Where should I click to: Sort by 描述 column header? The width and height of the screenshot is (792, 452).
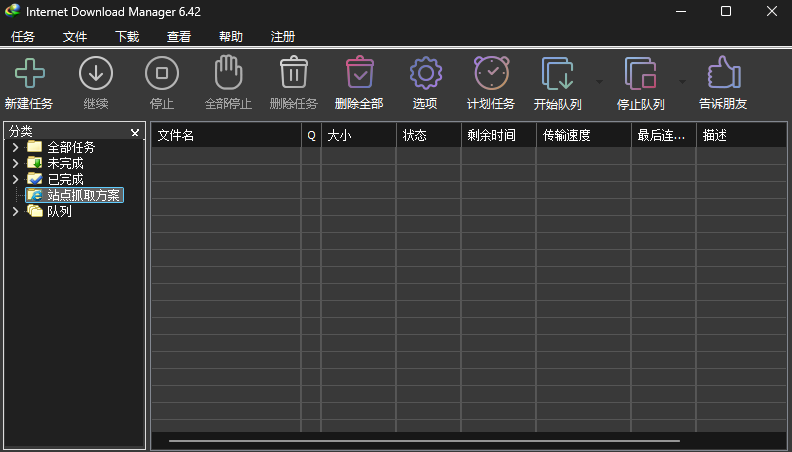[x=741, y=135]
